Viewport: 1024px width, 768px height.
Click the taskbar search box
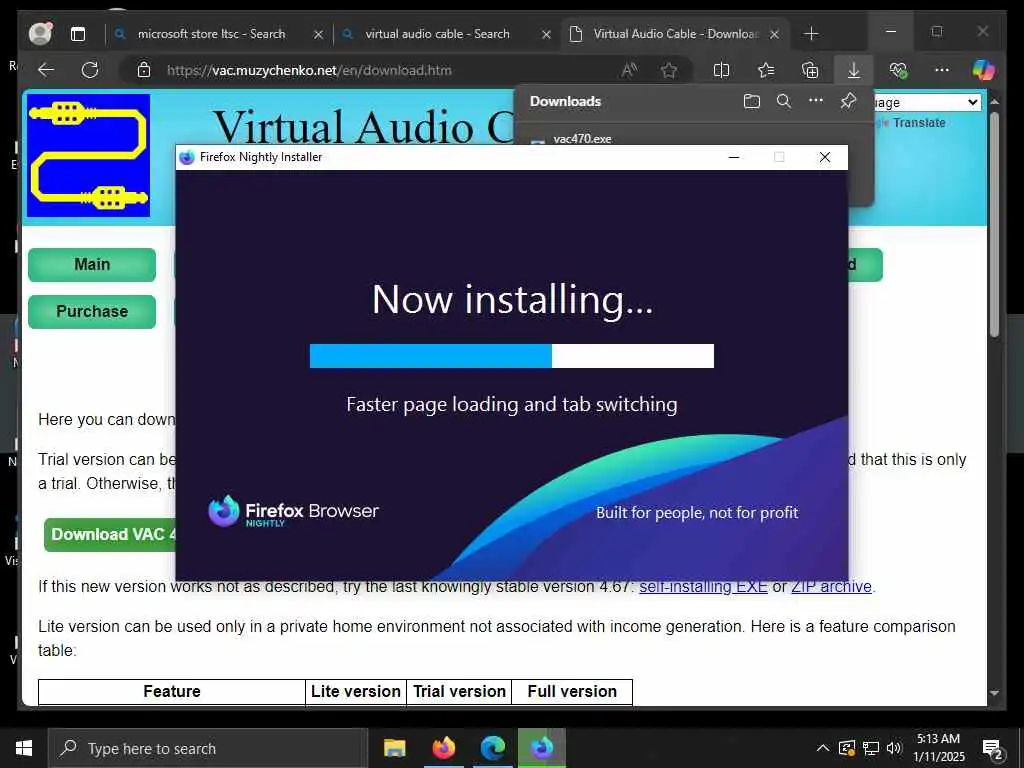(x=208, y=748)
